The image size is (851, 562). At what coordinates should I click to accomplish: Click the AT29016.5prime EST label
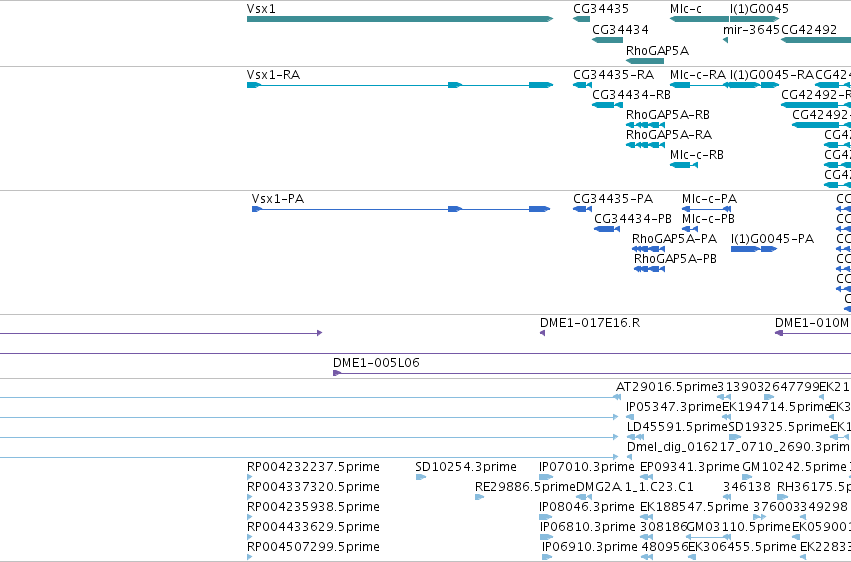666,387
